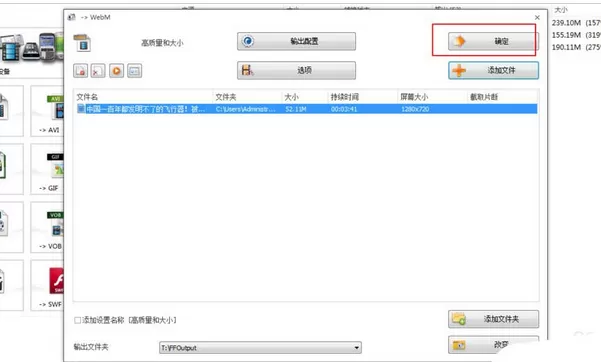
Task: Click the 选项 options button
Action: pos(296,70)
